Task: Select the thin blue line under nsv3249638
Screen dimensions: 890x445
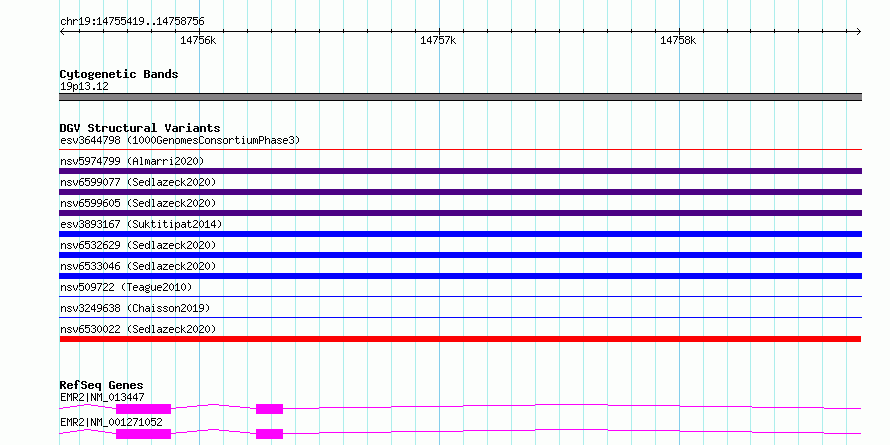Action: [x=460, y=318]
